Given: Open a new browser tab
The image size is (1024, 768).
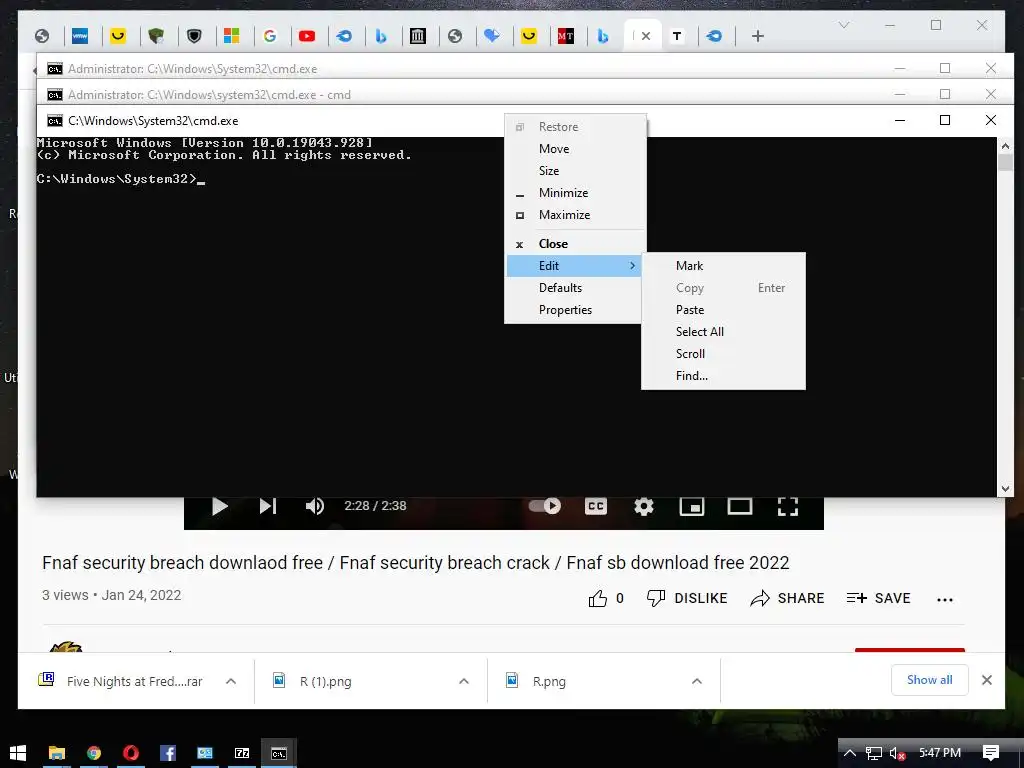Looking at the screenshot, I should 758,36.
